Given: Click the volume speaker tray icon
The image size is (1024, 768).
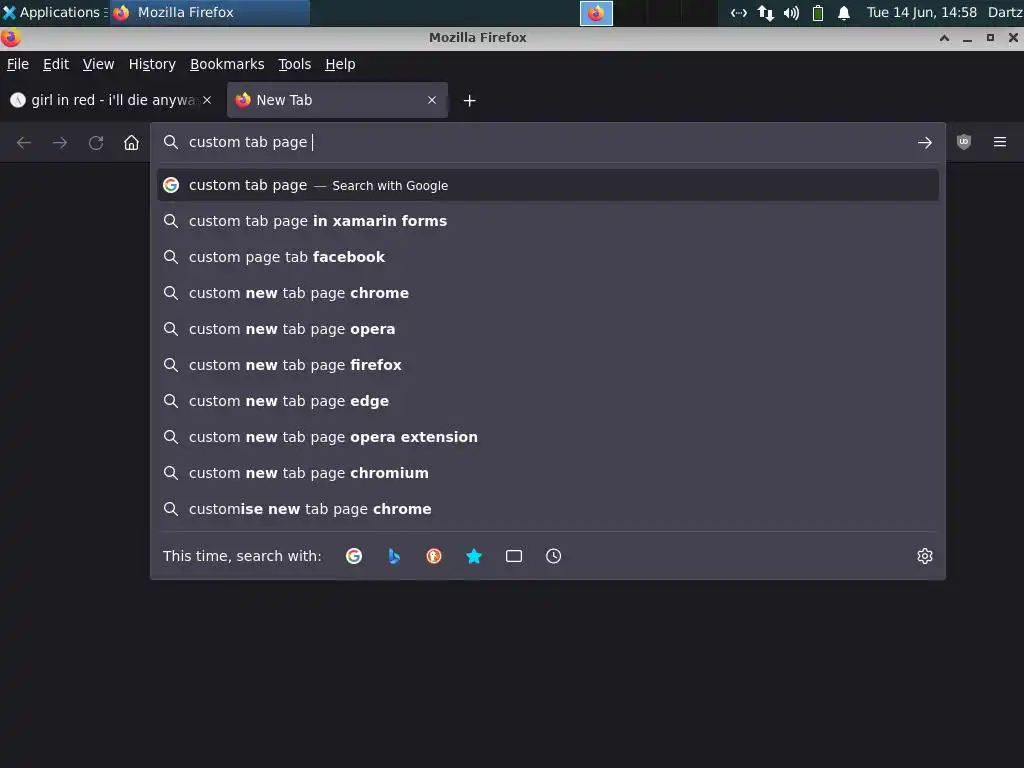Looking at the screenshot, I should (x=791, y=12).
